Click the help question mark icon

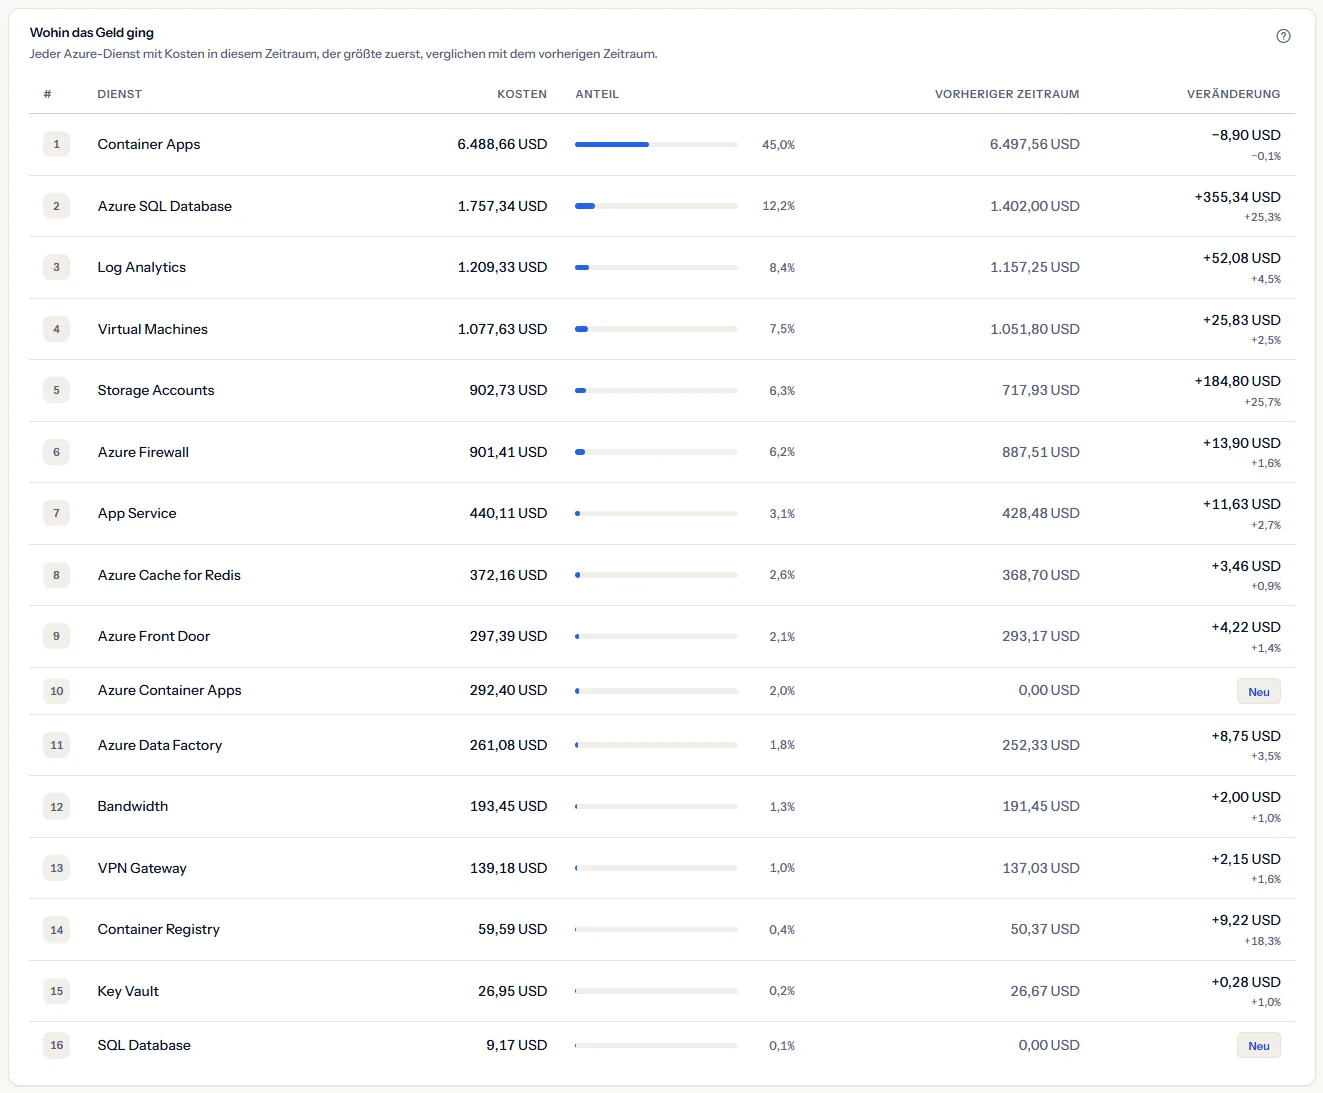click(1283, 36)
